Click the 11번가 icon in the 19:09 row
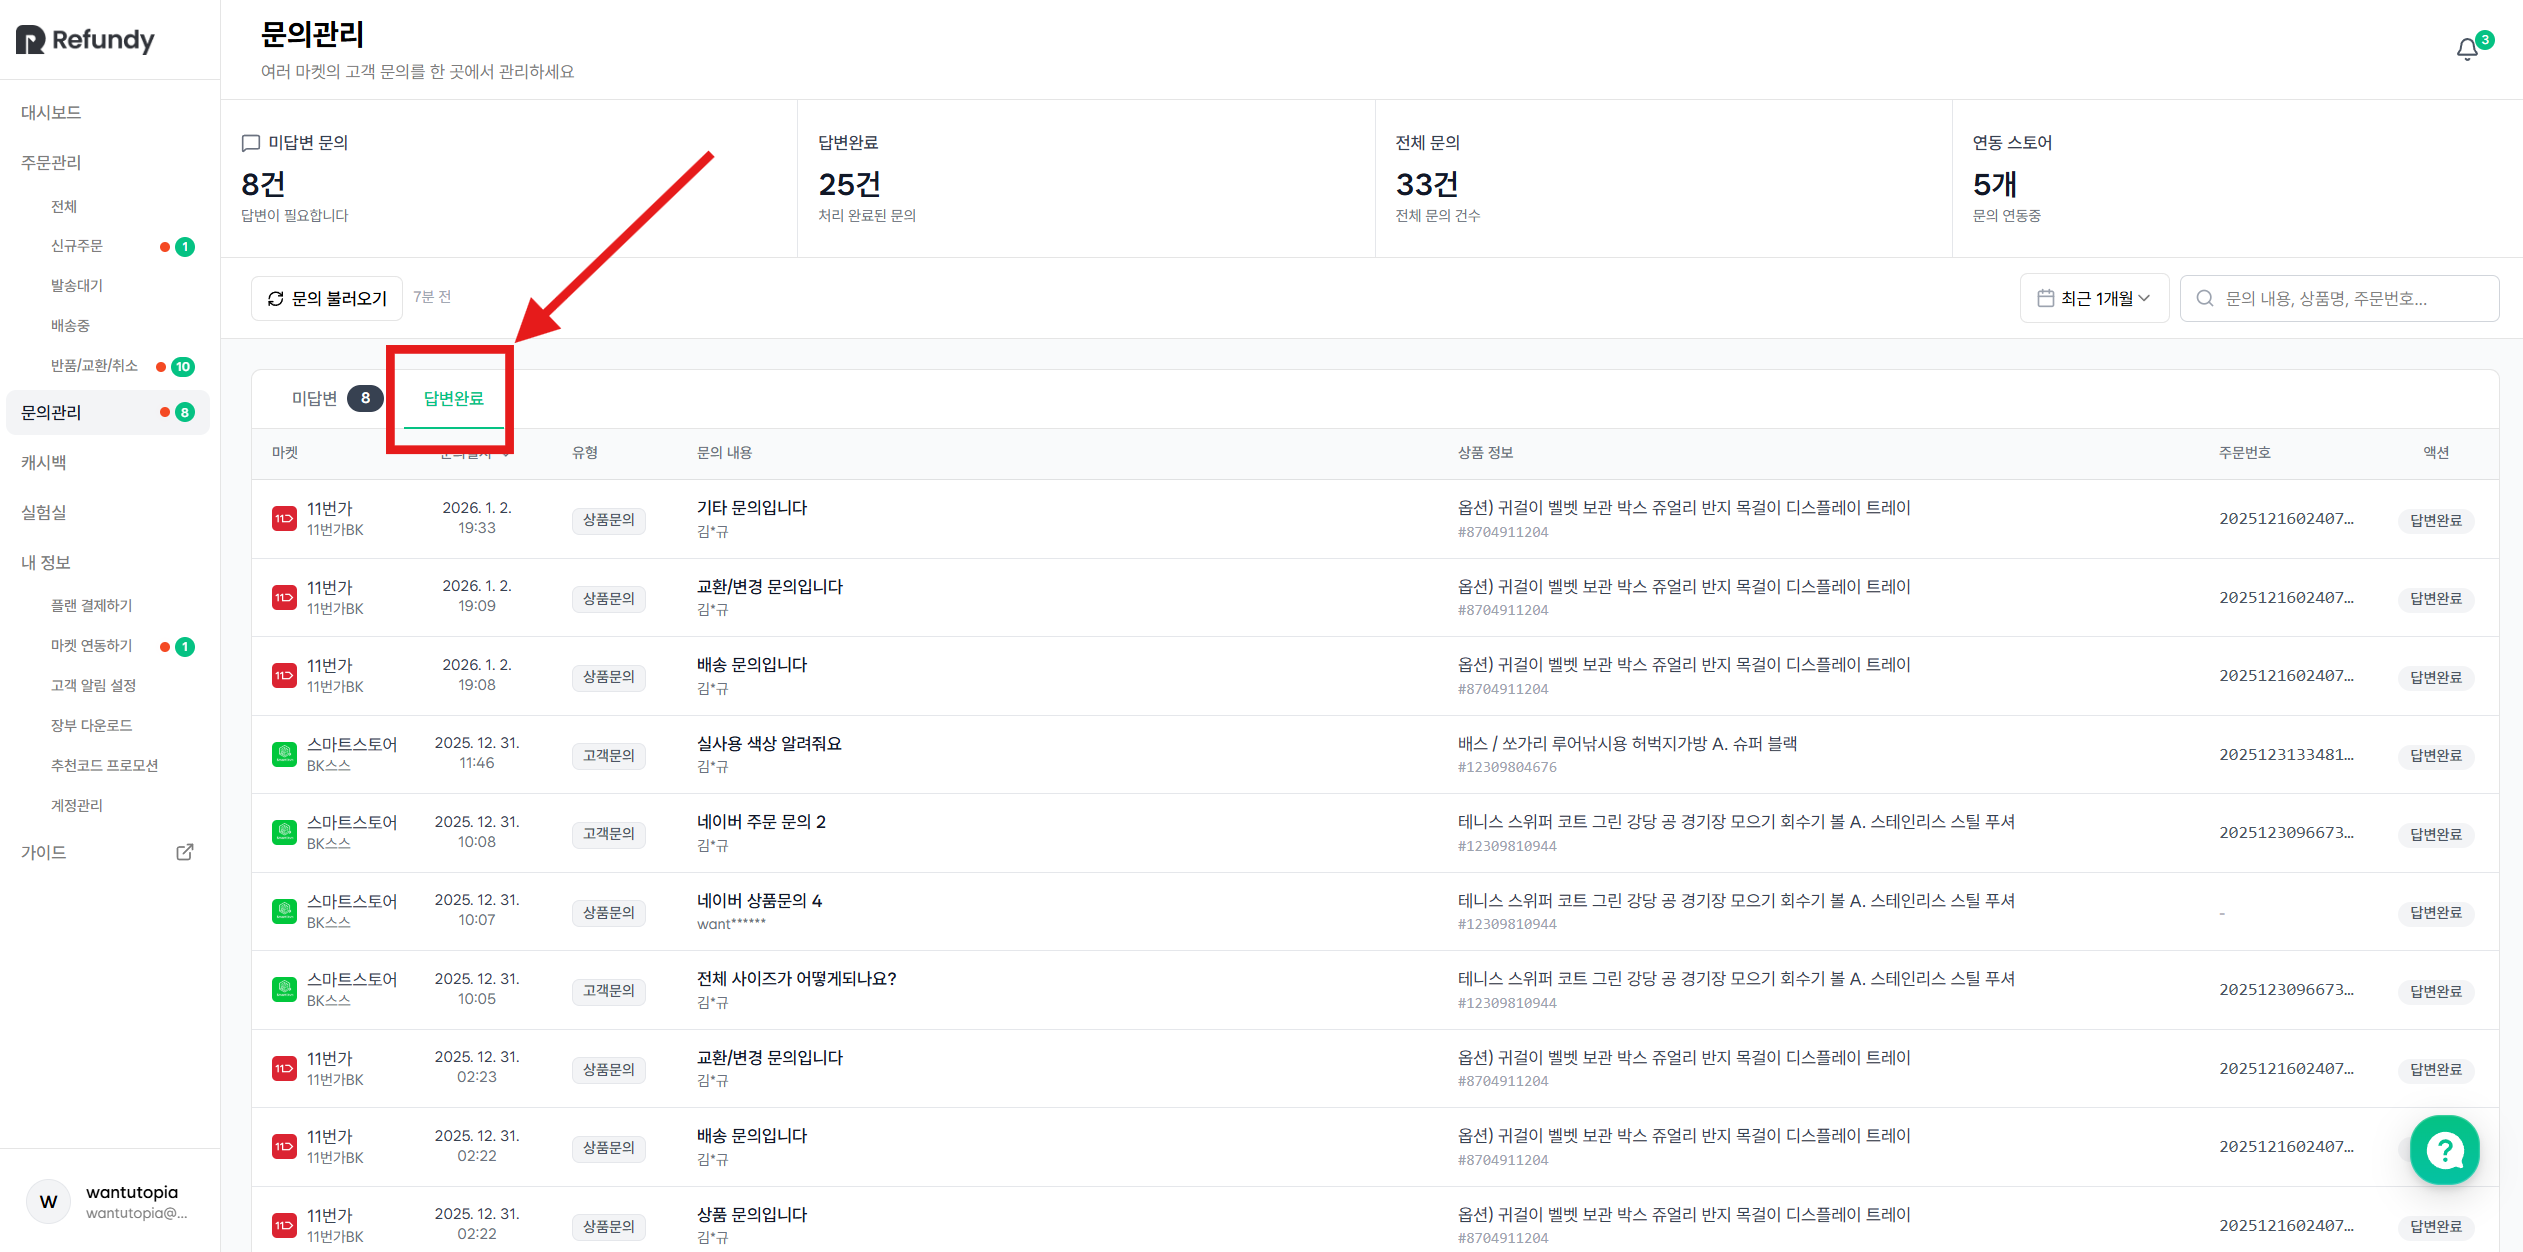 pos(284,597)
